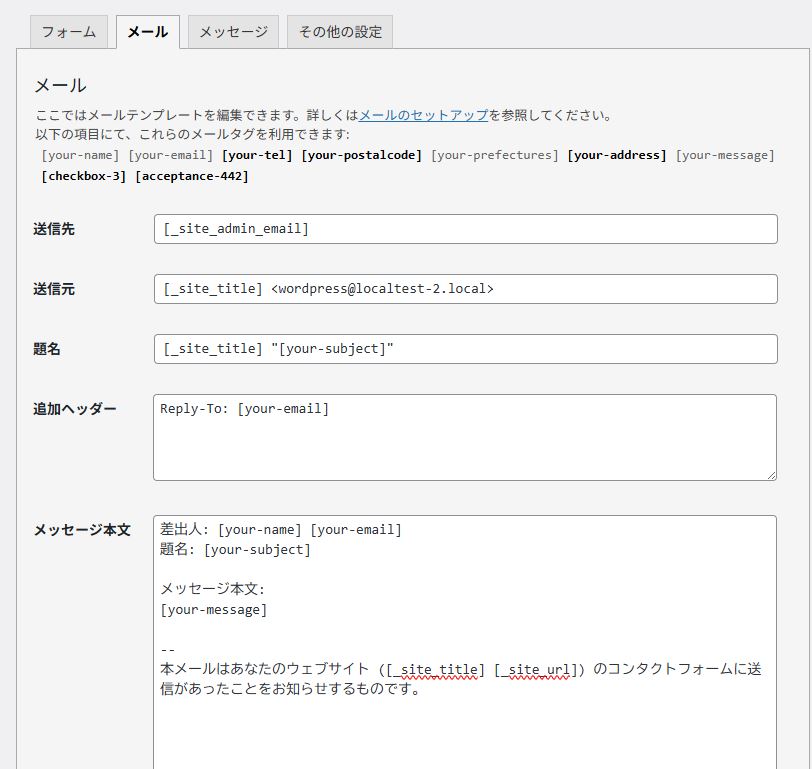This screenshot has width=812, height=769.
Task: Select the メール tab
Action: coord(147,32)
